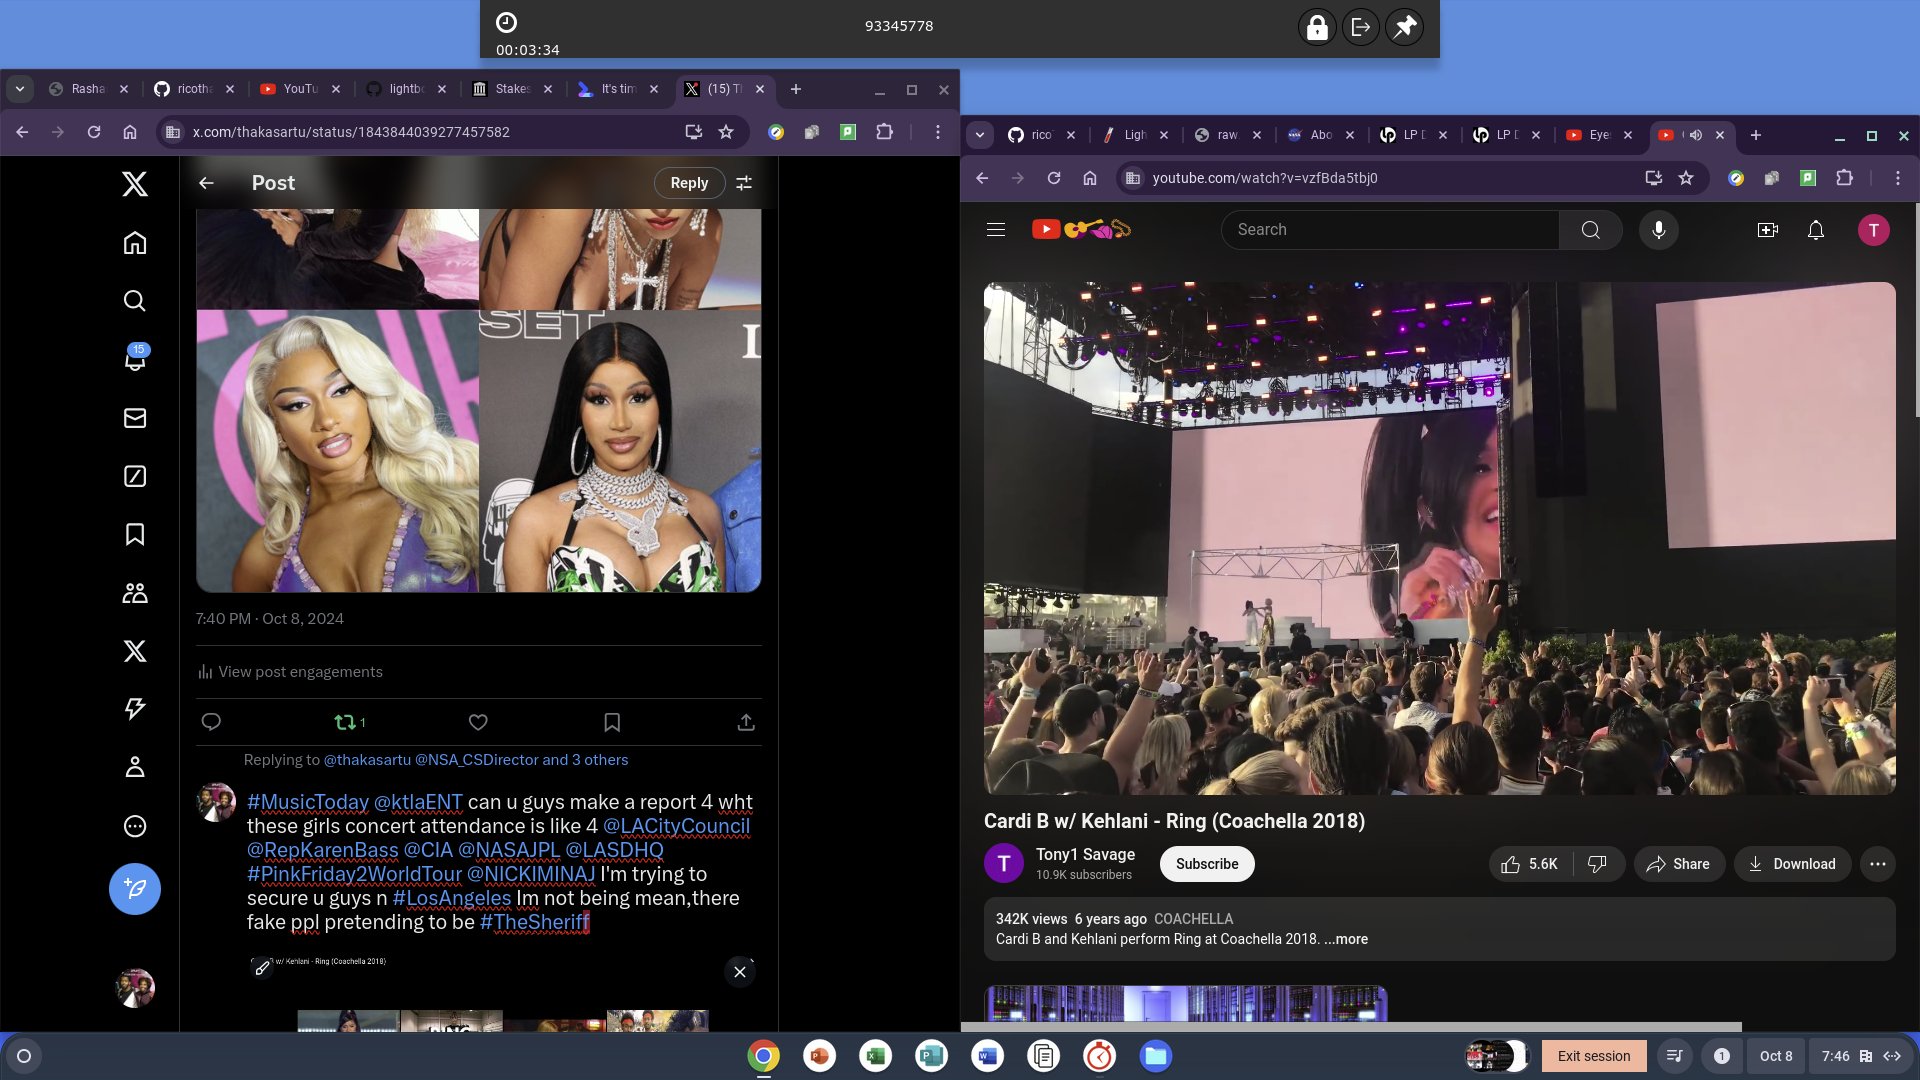Click Download under the video

click(x=1792, y=864)
